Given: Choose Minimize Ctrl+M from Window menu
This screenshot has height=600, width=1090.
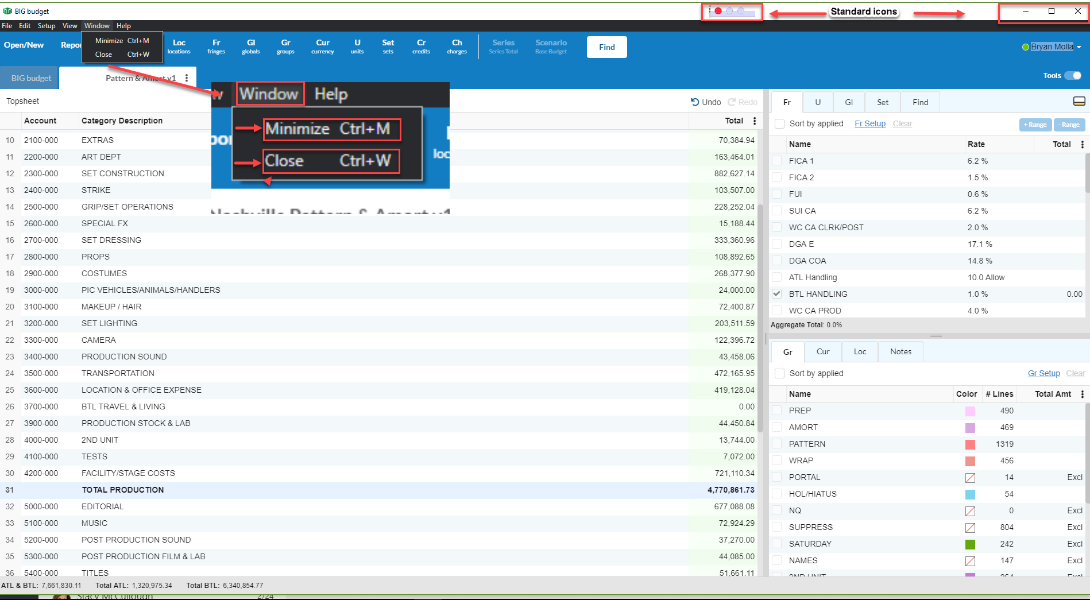Looking at the screenshot, I should pos(122,40).
